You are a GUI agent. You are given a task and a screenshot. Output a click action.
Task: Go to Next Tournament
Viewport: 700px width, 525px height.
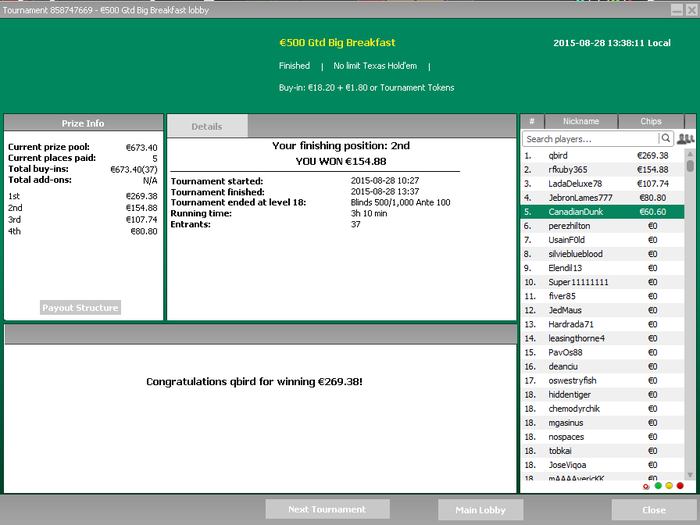pos(327,509)
